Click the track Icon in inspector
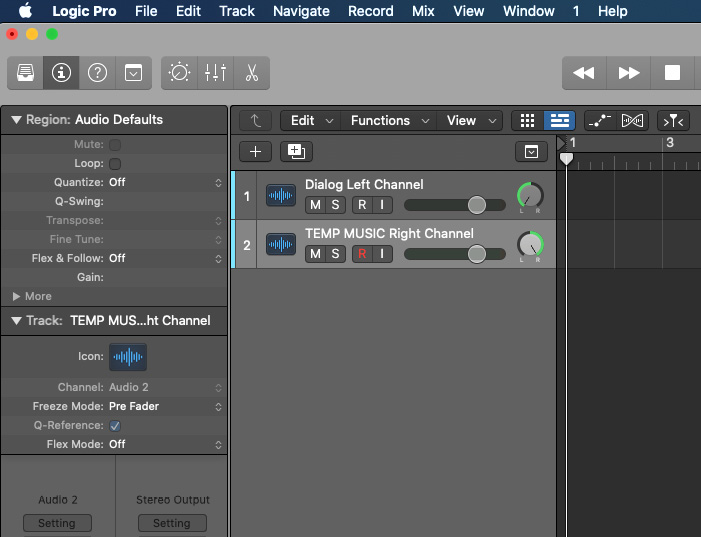The height and width of the screenshot is (537, 701). pos(128,357)
